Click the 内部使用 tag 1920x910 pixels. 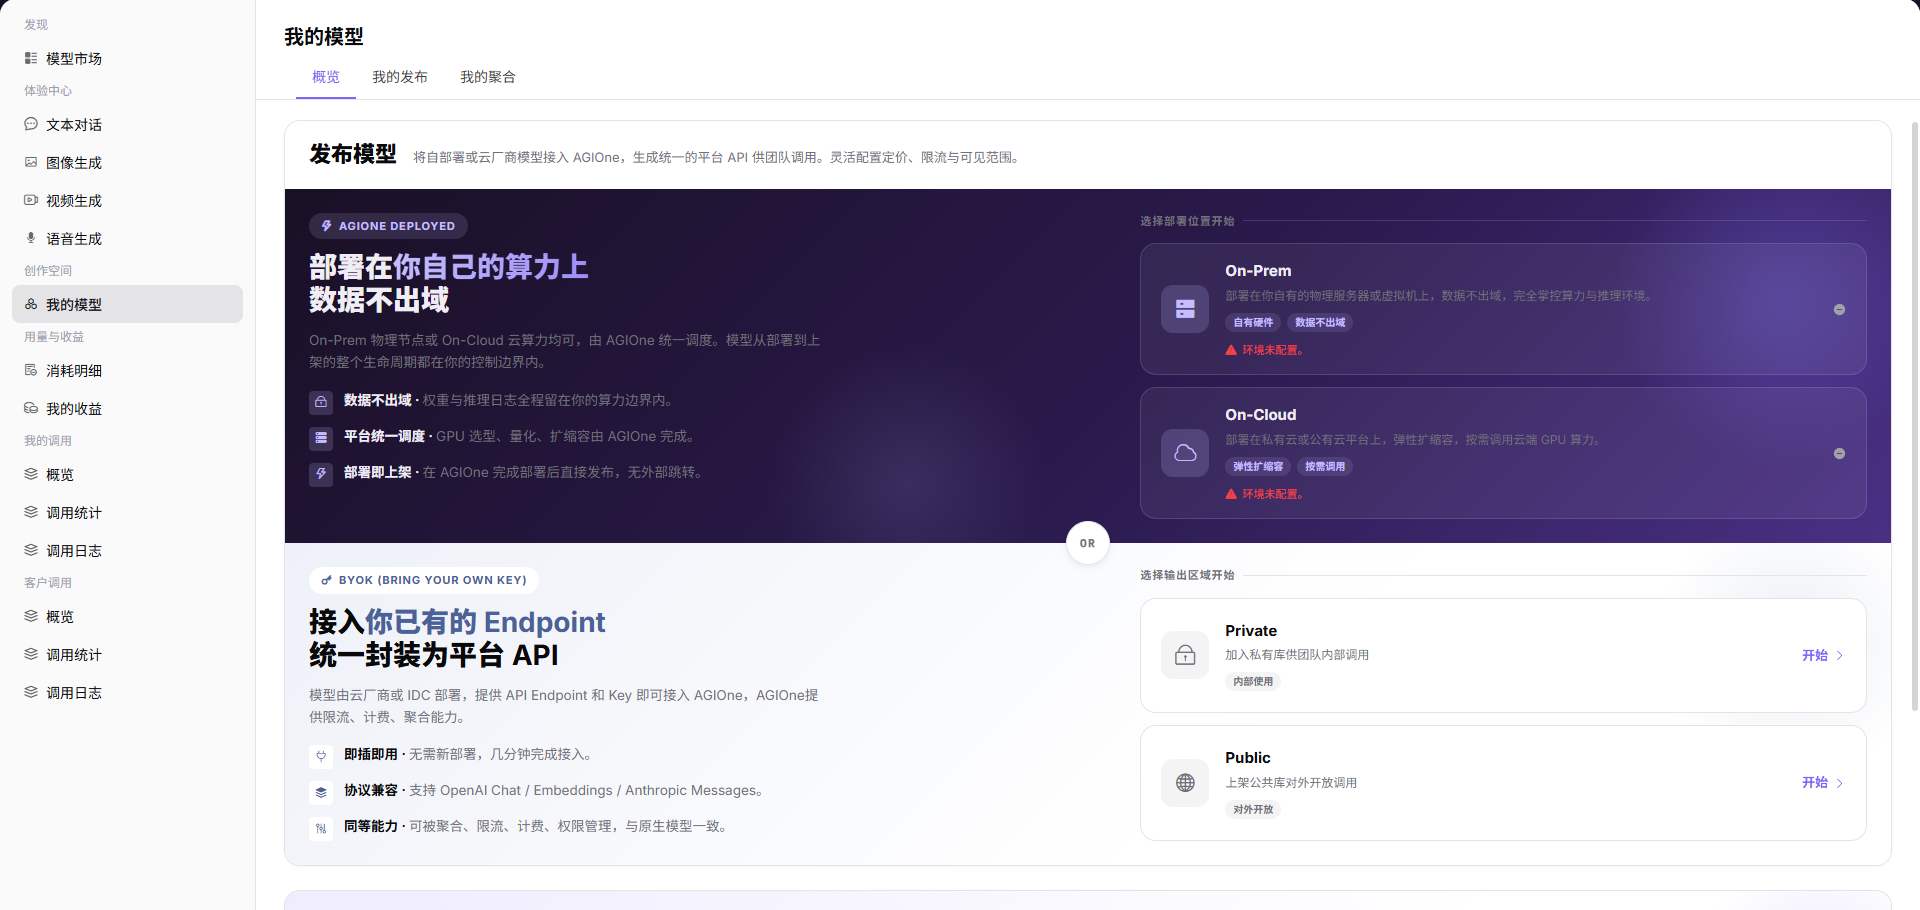point(1253,681)
